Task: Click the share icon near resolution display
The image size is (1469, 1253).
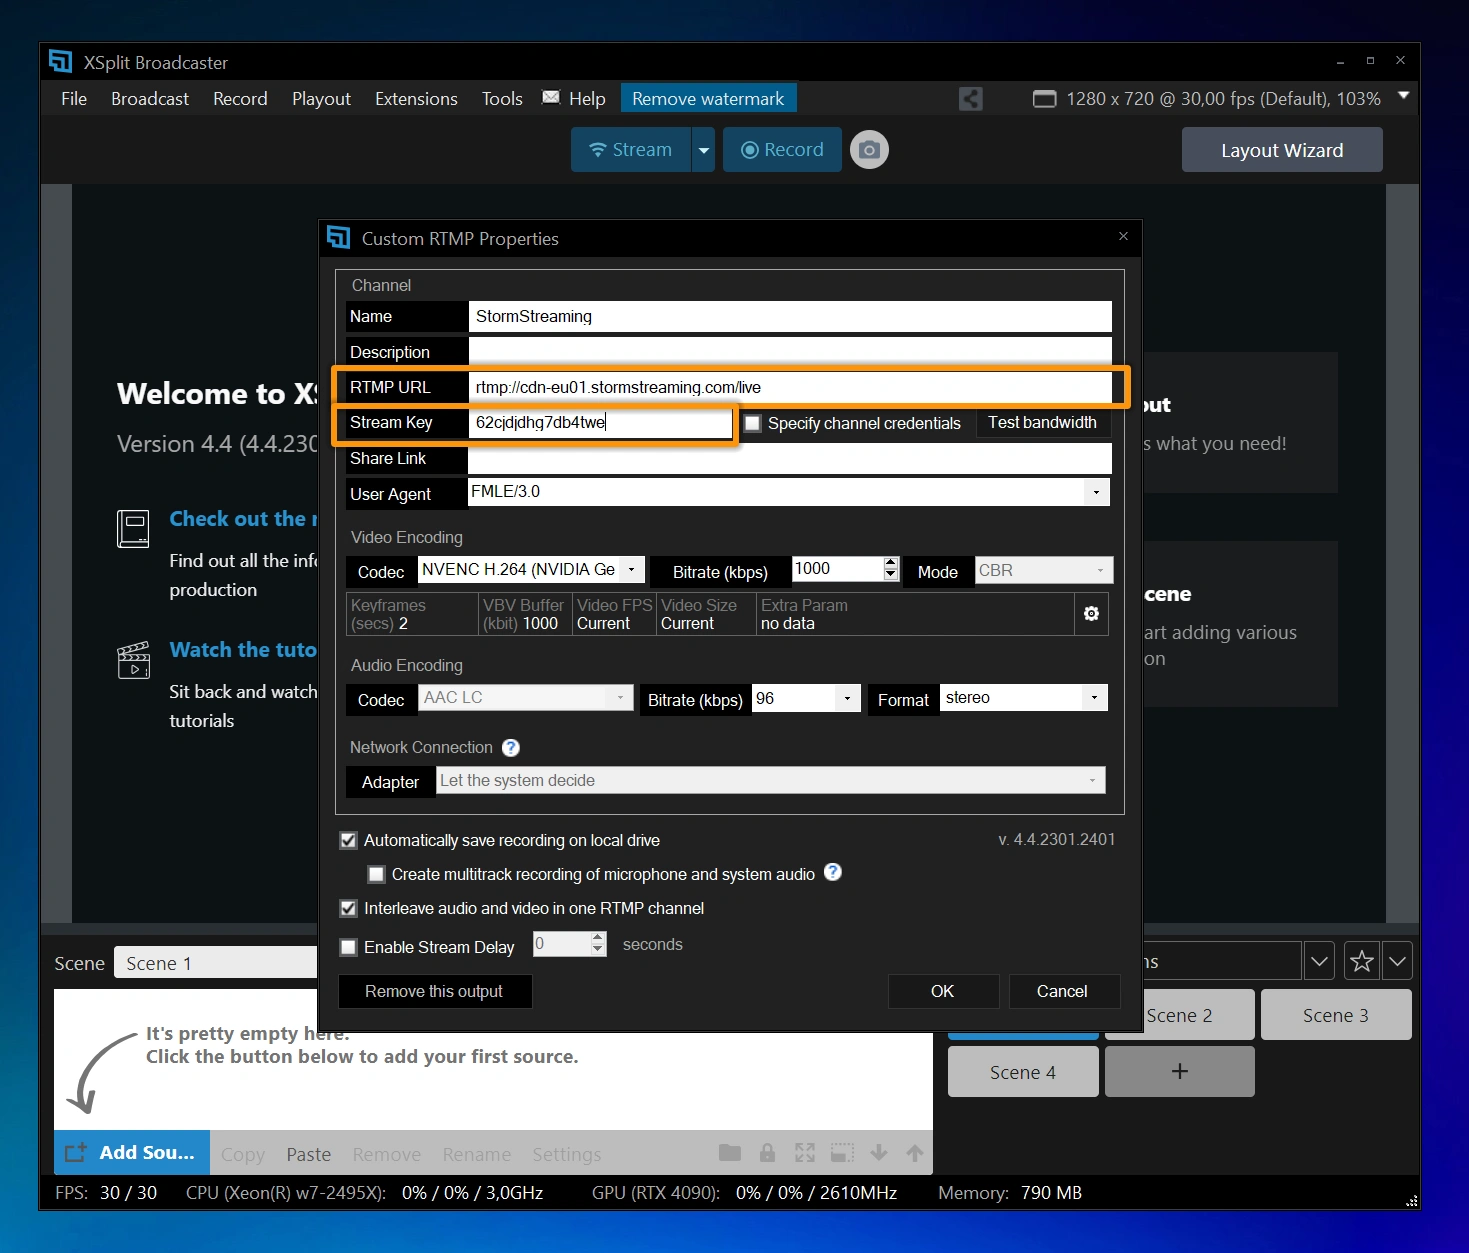Action: (x=969, y=98)
